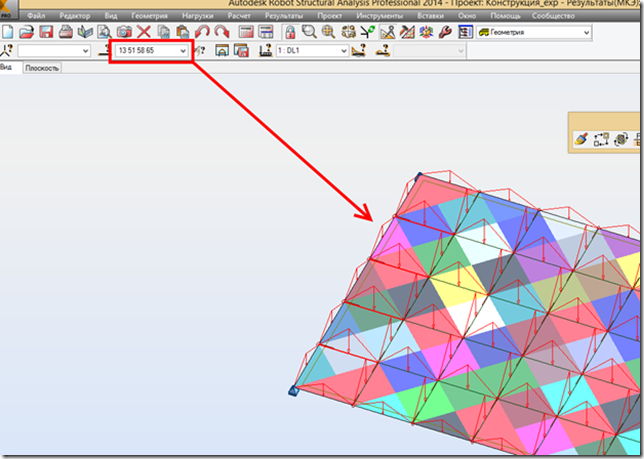Click the paintbrush icon in floating panel
Viewport: 644px width, 459px height.
click(581, 139)
